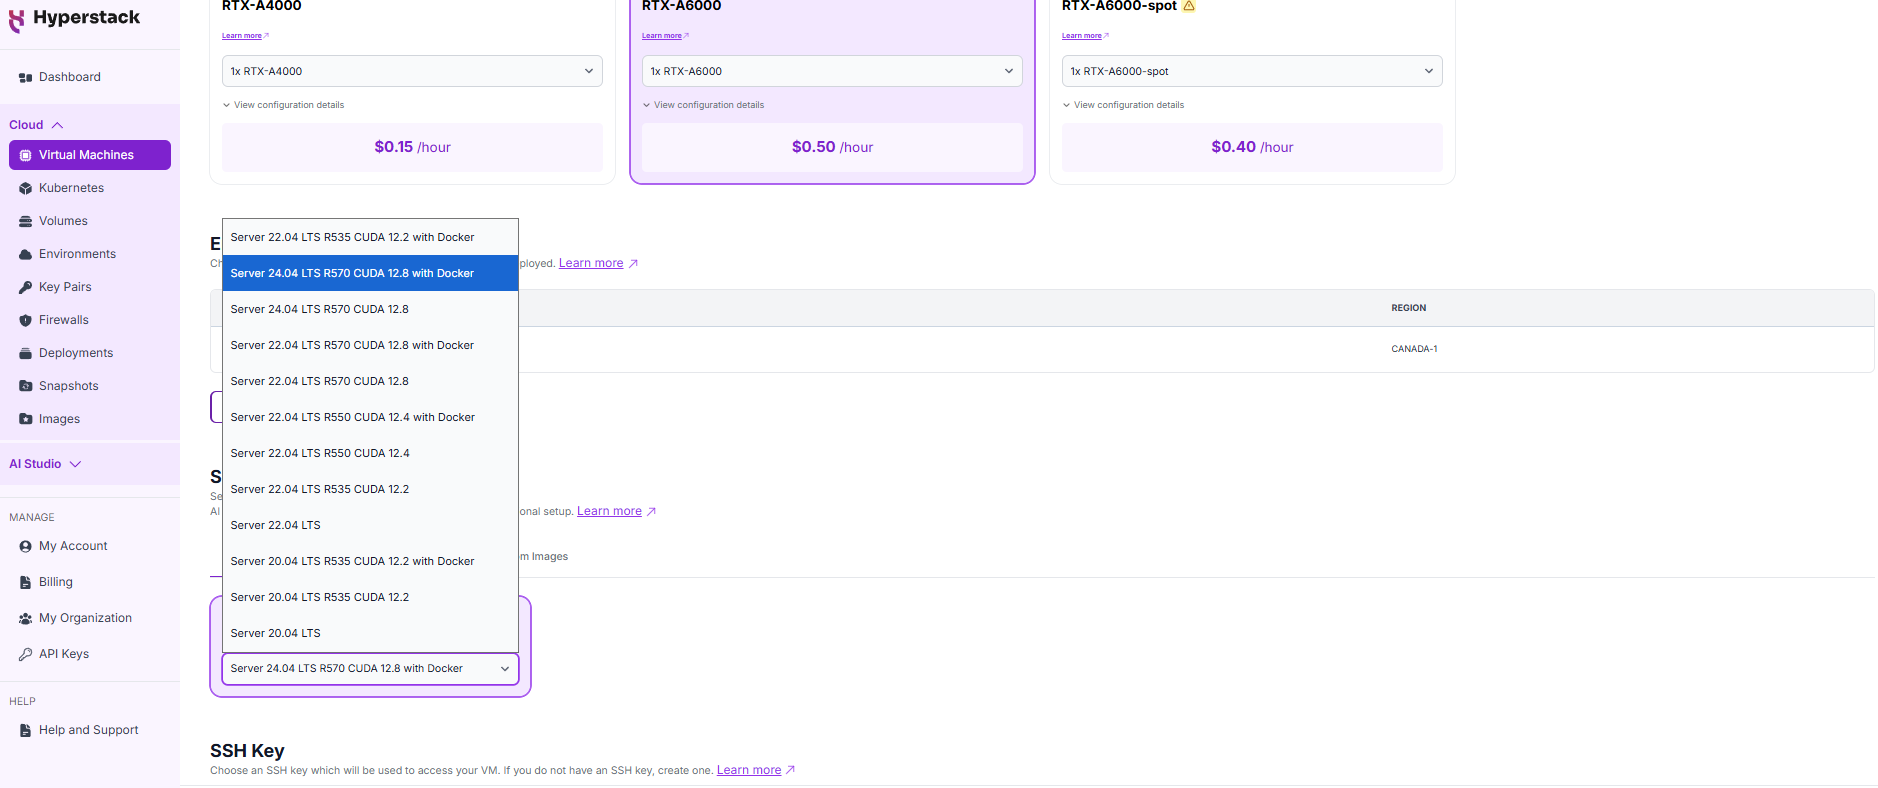This screenshot has height=788, width=1878.
Task: Expand RTX-A4000 View configuration details
Action: (x=283, y=105)
